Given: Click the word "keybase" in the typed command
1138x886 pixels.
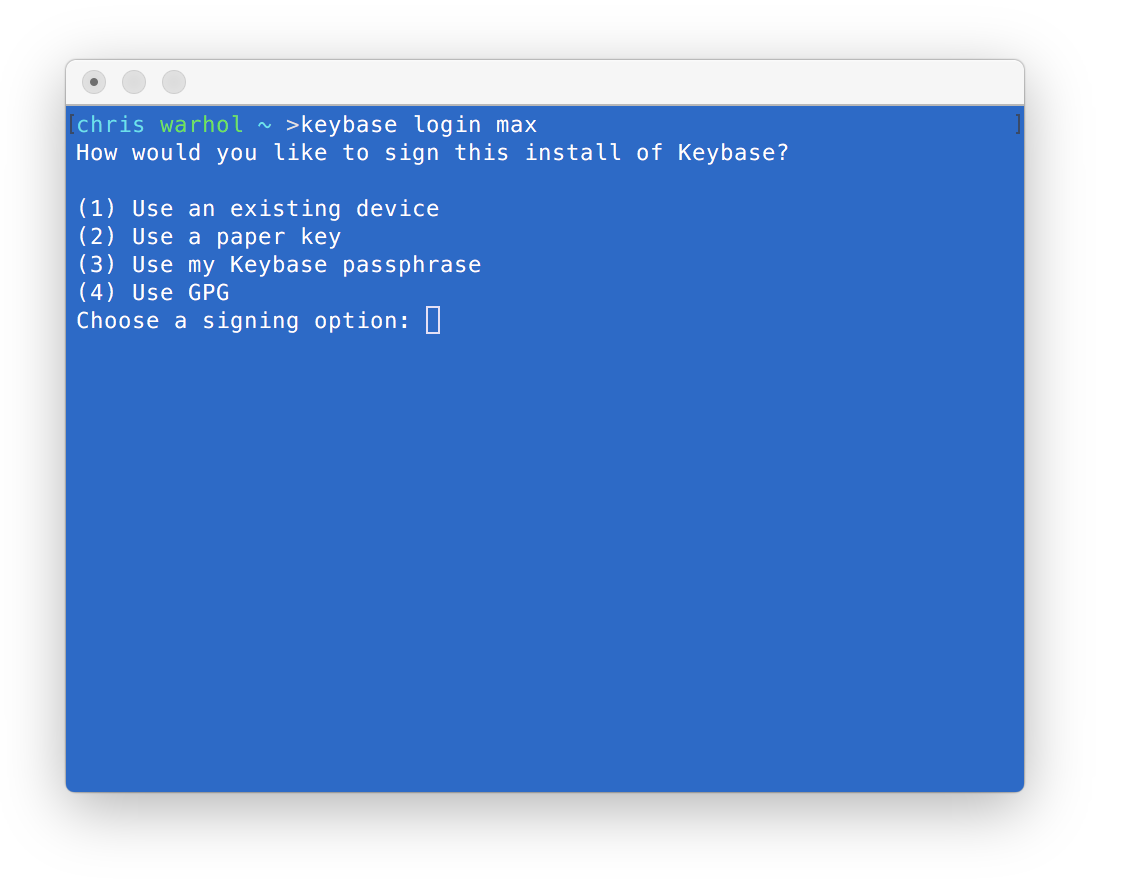Looking at the screenshot, I should pyautogui.click(x=349, y=125).
